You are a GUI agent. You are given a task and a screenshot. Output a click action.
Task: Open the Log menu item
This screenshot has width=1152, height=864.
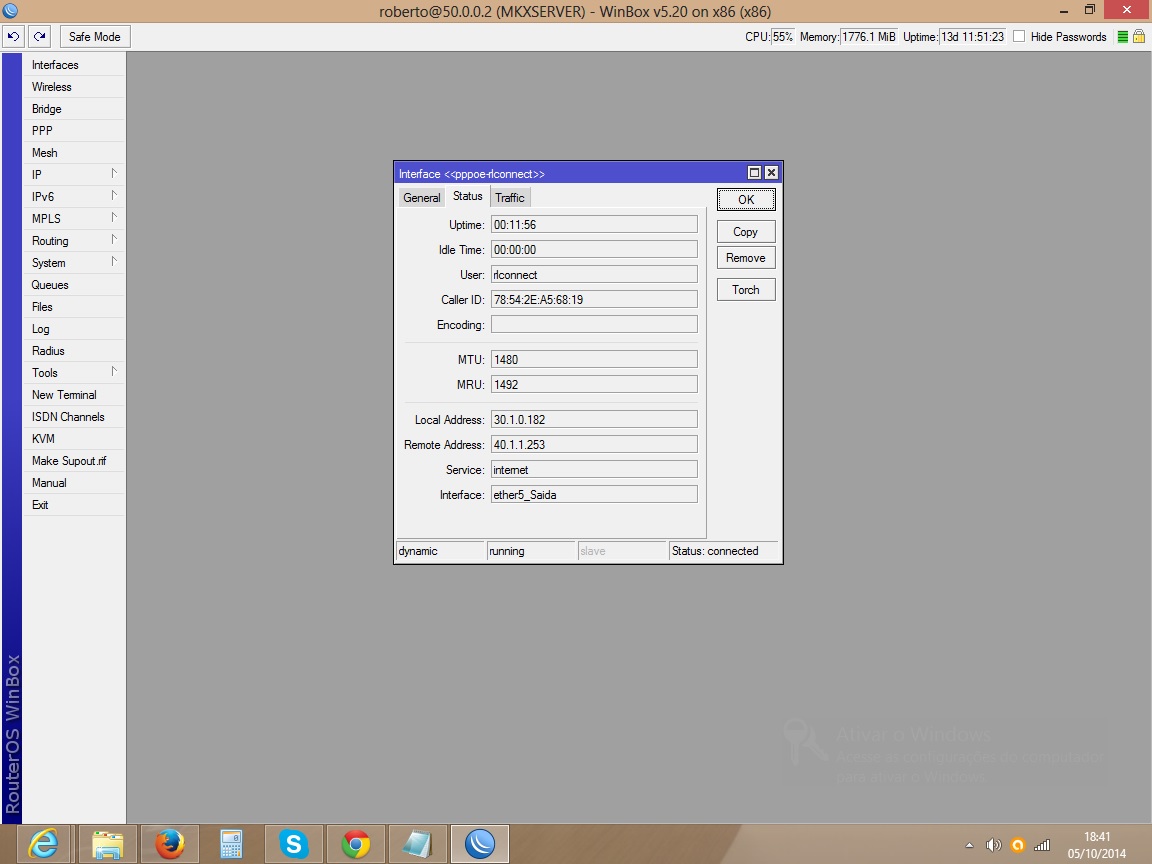click(73, 329)
